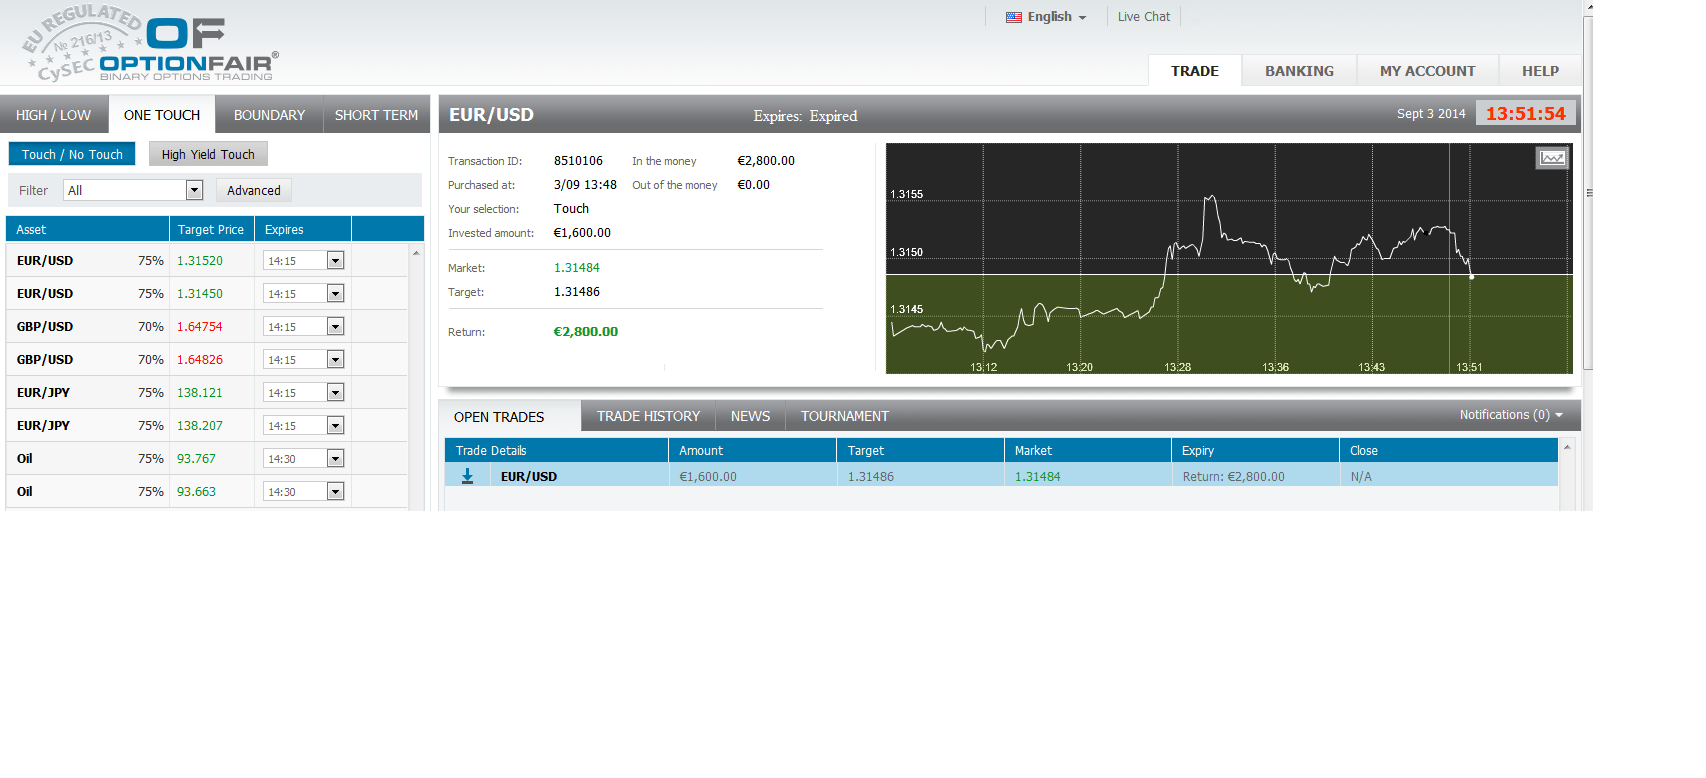Select the SHORT TERM tab
This screenshot has width=1706, height=778.
[x=376, y=115]
